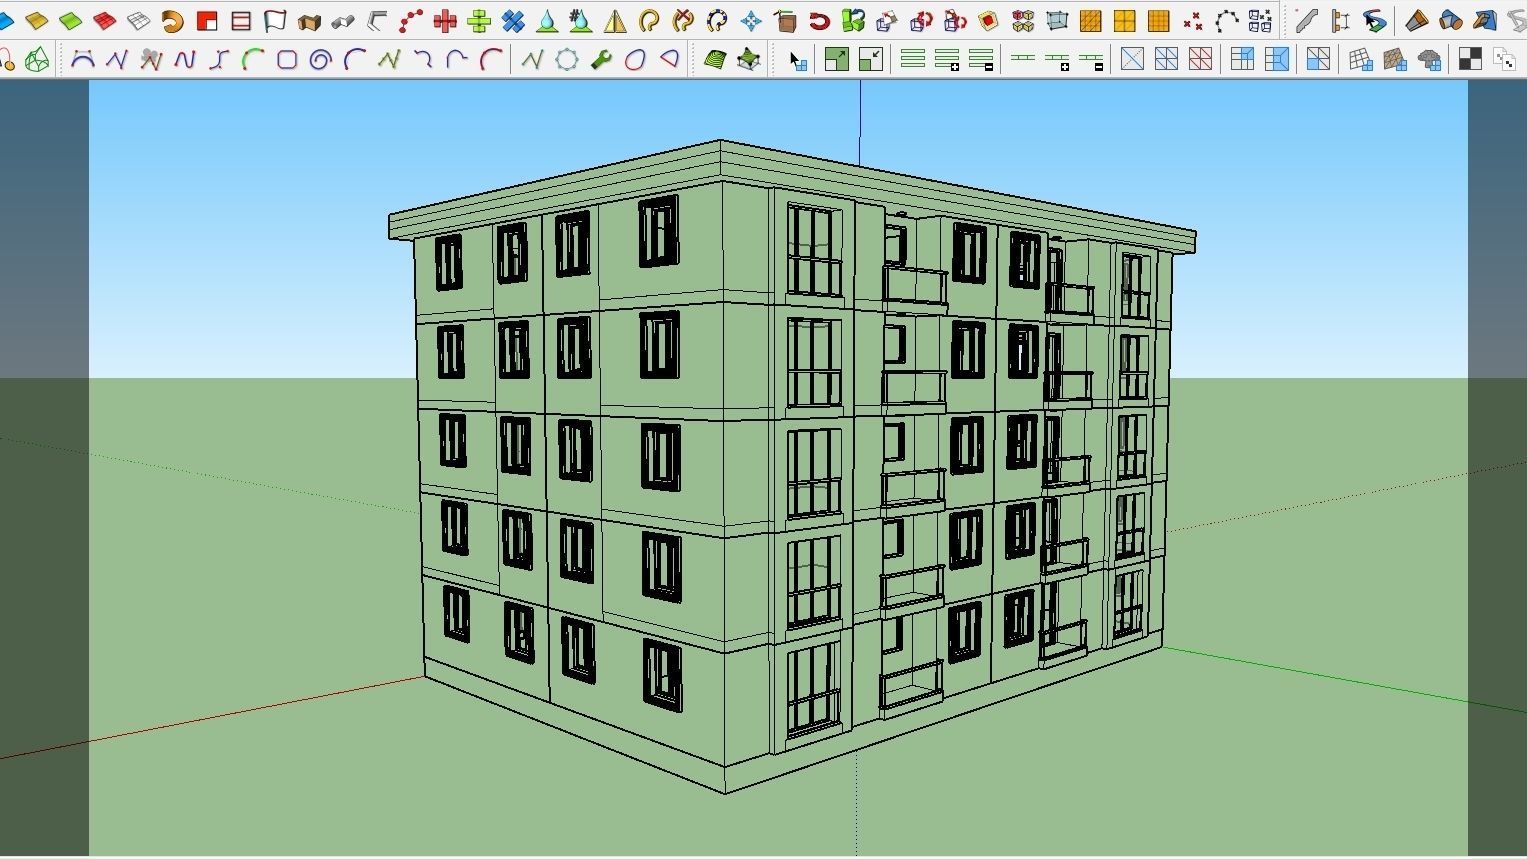
Task: Select the grey cloud with blue squares icon
Action: [x=1429, y=60]
